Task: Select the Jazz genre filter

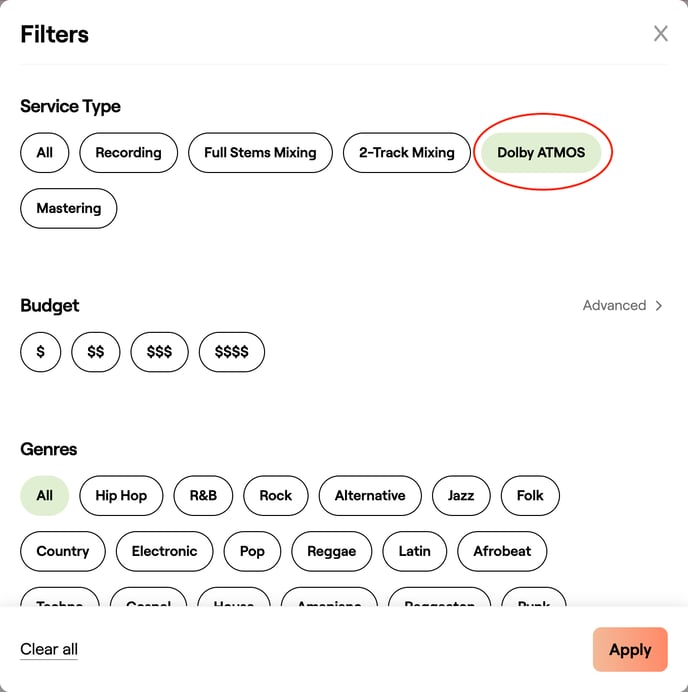Action: click(461, 496)
